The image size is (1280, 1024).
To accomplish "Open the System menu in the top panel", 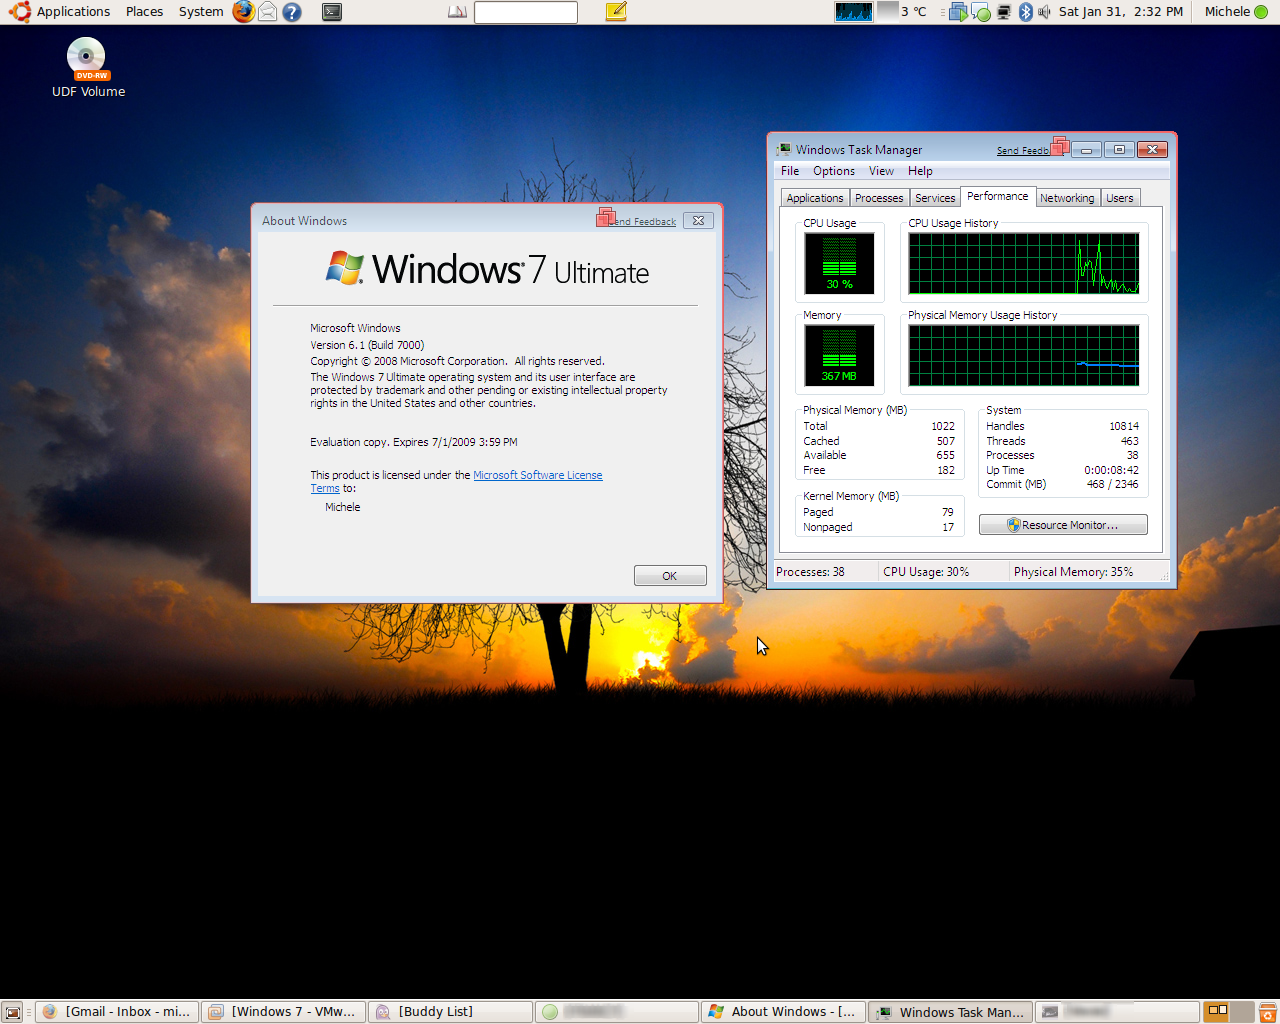I will [201, 12].
